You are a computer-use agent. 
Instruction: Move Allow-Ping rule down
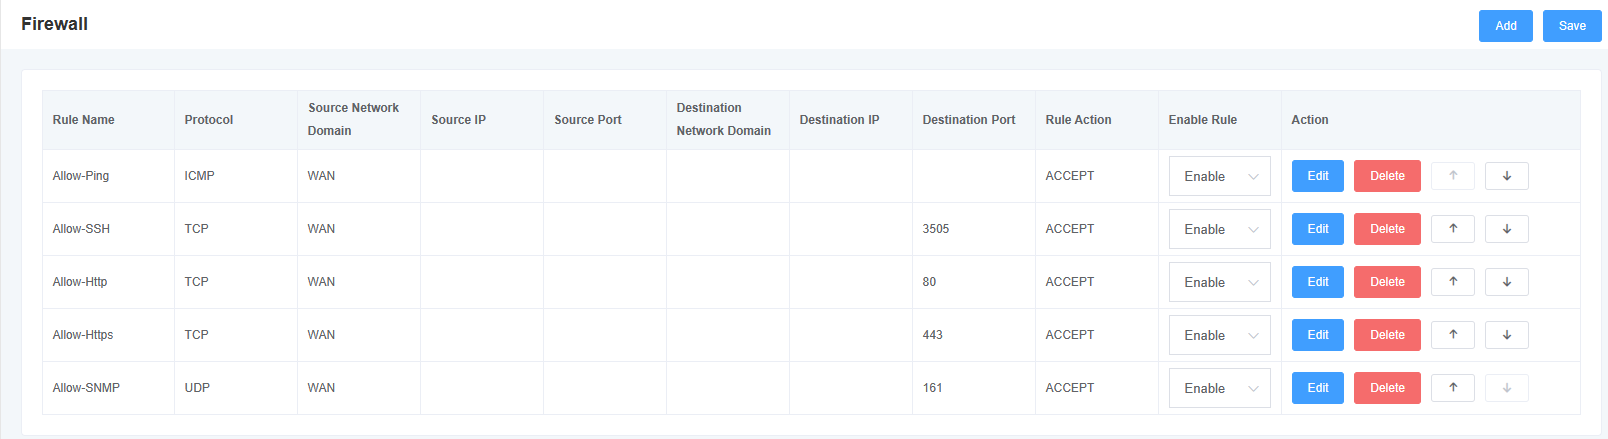(1507, 176)
